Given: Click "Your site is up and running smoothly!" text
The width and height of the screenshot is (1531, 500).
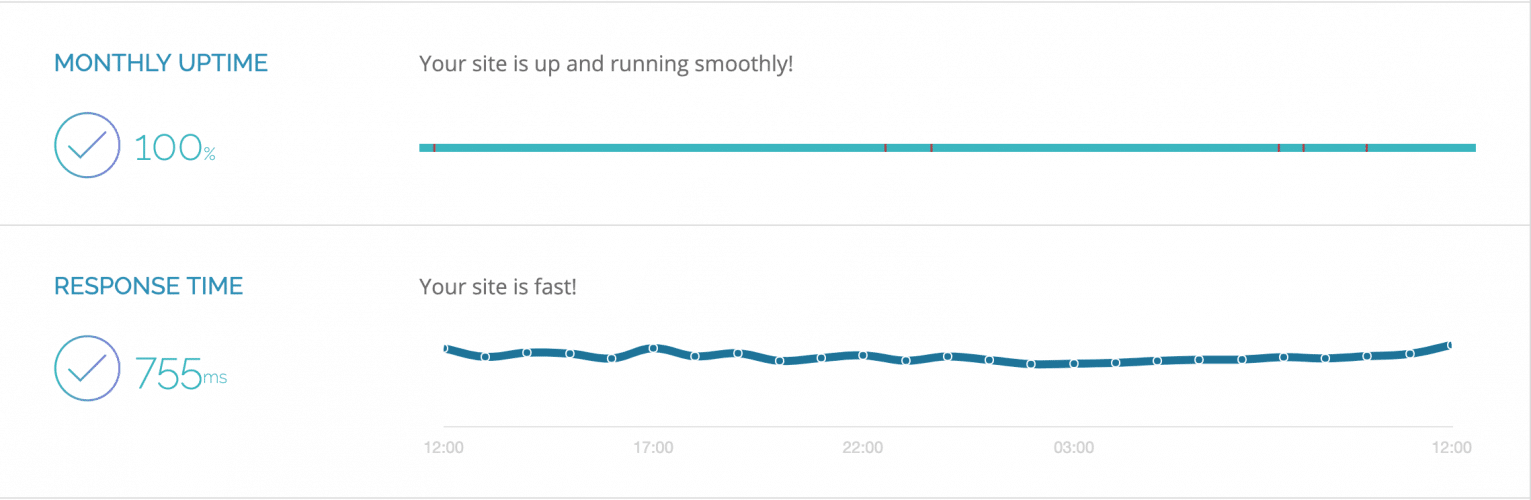Looking at the screenshot, I should (606, 64).
